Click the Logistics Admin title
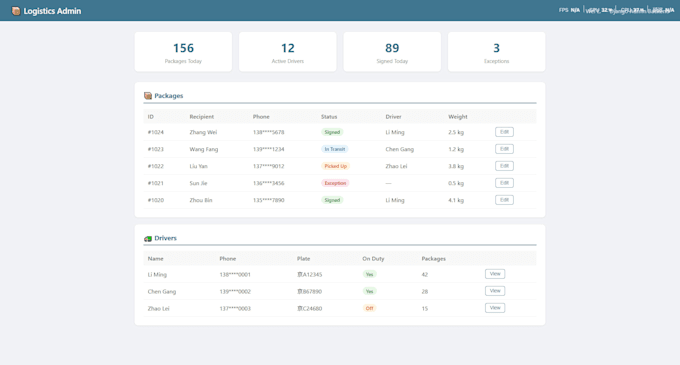This screenshot has width=680, height=365. coord(52,11)
